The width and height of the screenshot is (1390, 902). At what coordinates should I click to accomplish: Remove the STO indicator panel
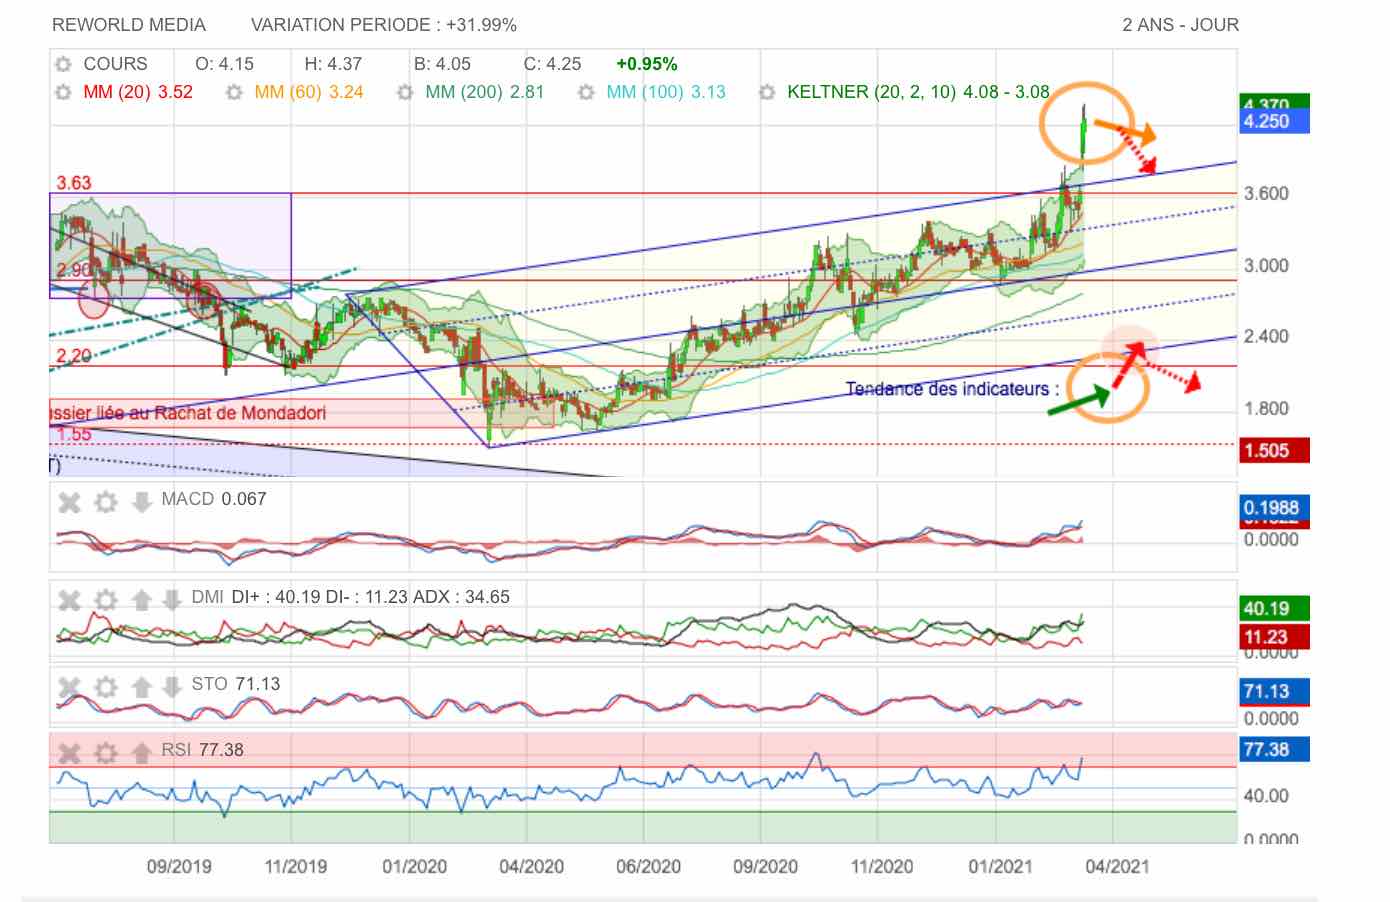click(x=69, y=687)
